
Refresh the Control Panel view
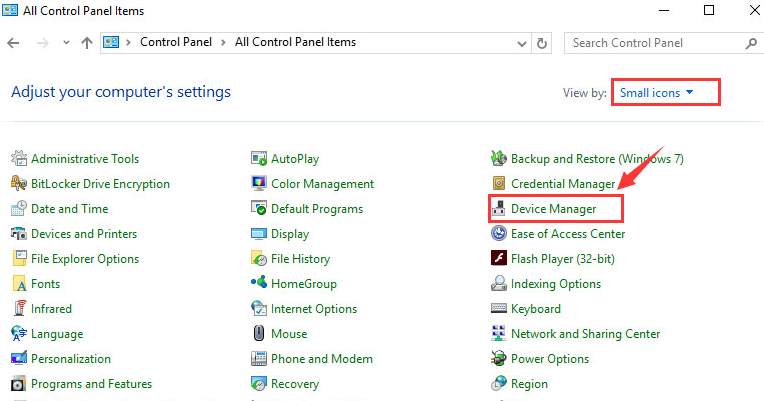click(x=541, y=43)
